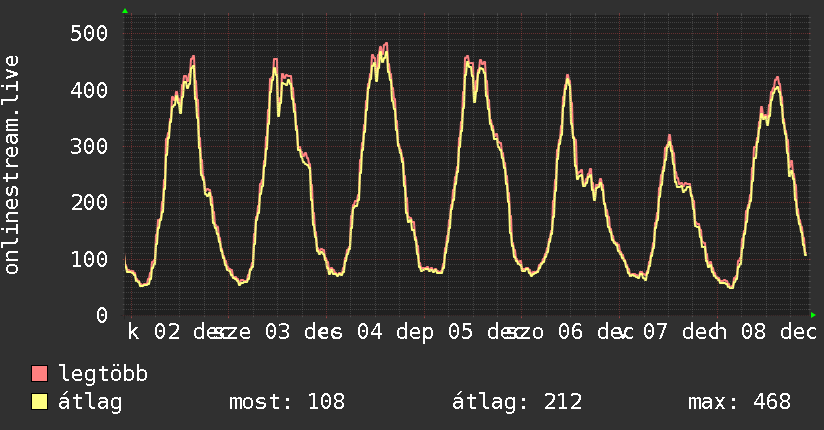The height and width of the screenshot is (430, 824).
Task: Click the 'átlag: 212' statistic
Action: [x=517, y=402]
